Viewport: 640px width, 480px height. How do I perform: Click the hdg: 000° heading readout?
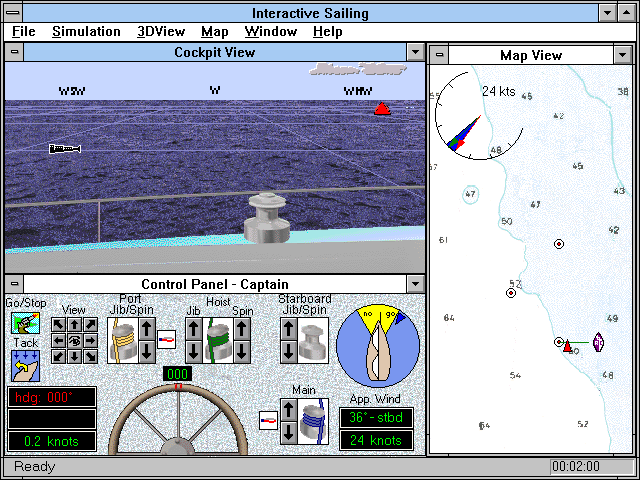(52, 397)
